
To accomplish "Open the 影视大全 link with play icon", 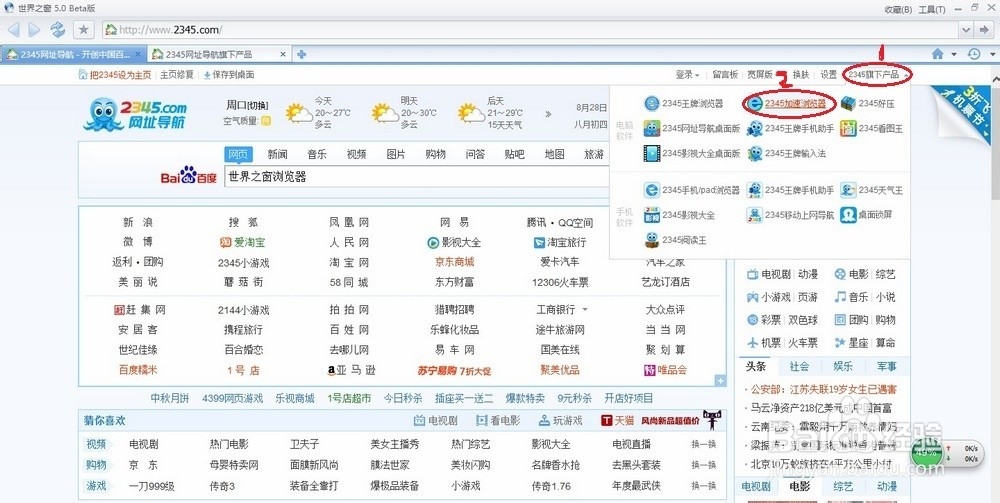I will (454, 242).
